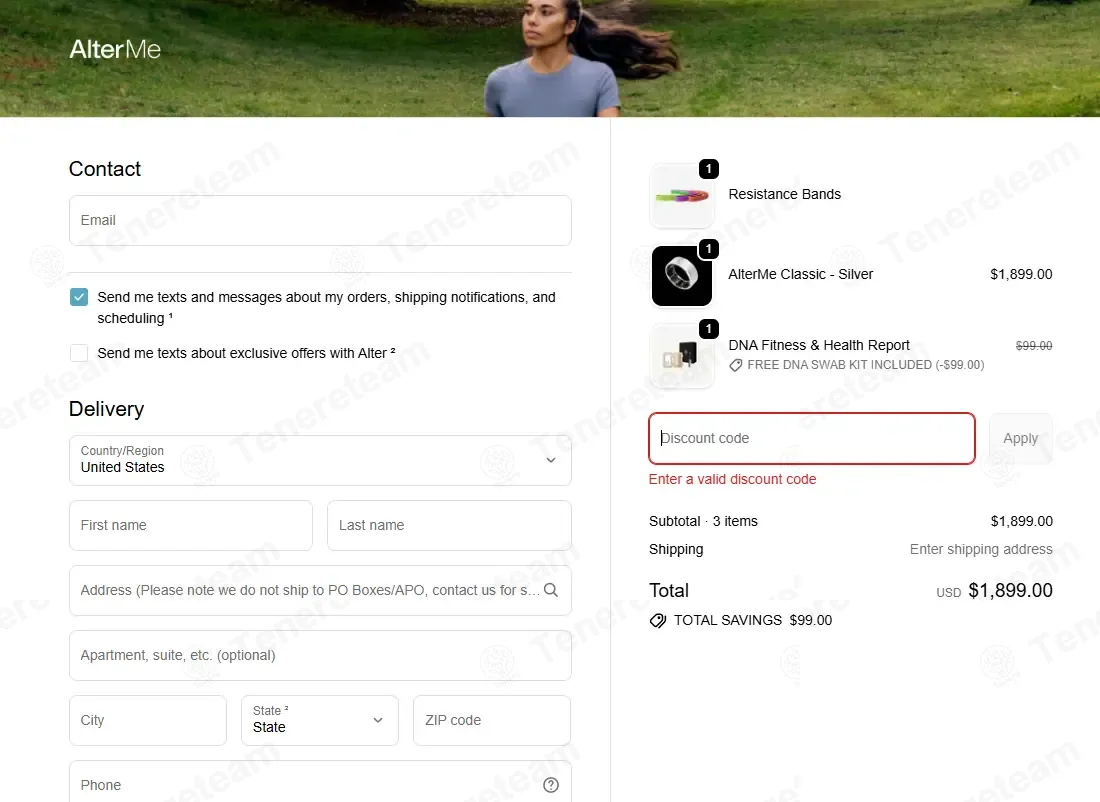Click the phone field help icon
The height and width of the screenshot is (802, 1100).
pos(551,785)
